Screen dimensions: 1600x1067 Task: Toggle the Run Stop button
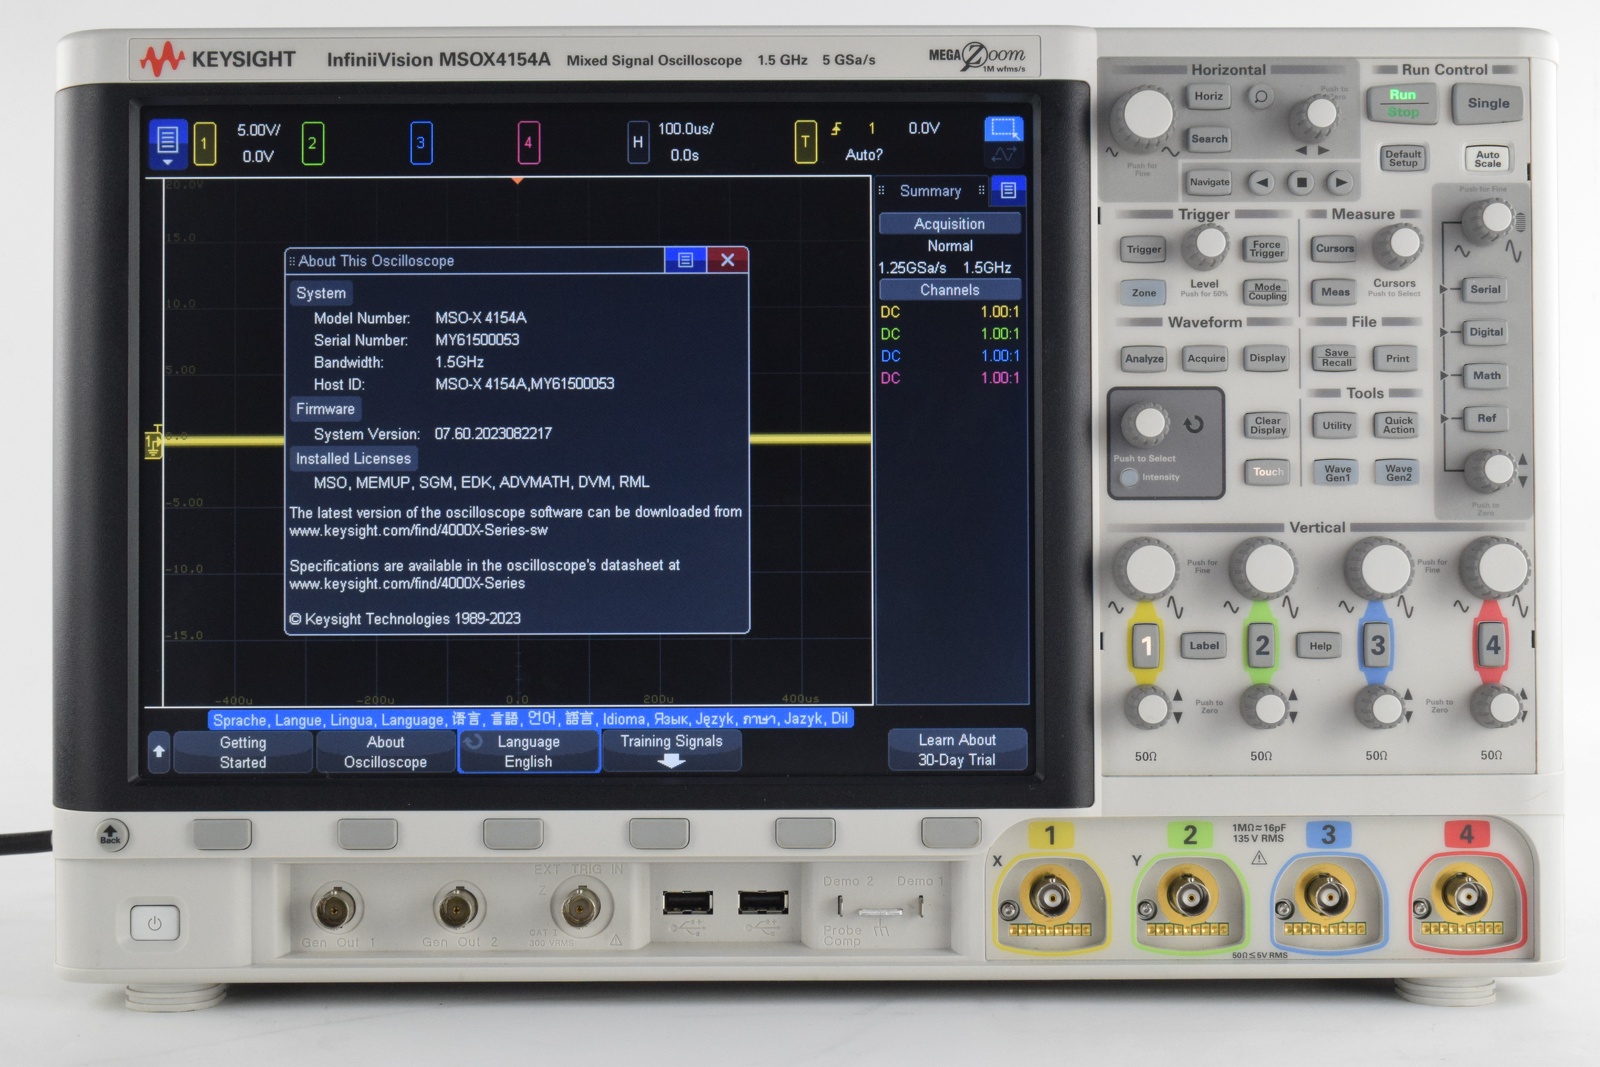click(1402, 103)
